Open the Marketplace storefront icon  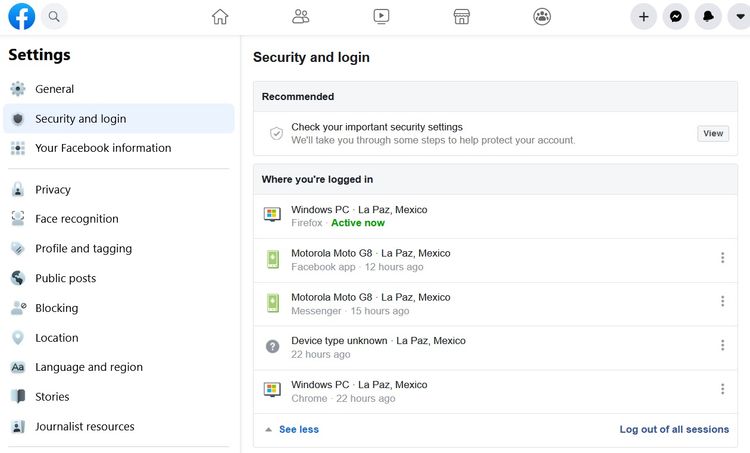click(462, 17)
